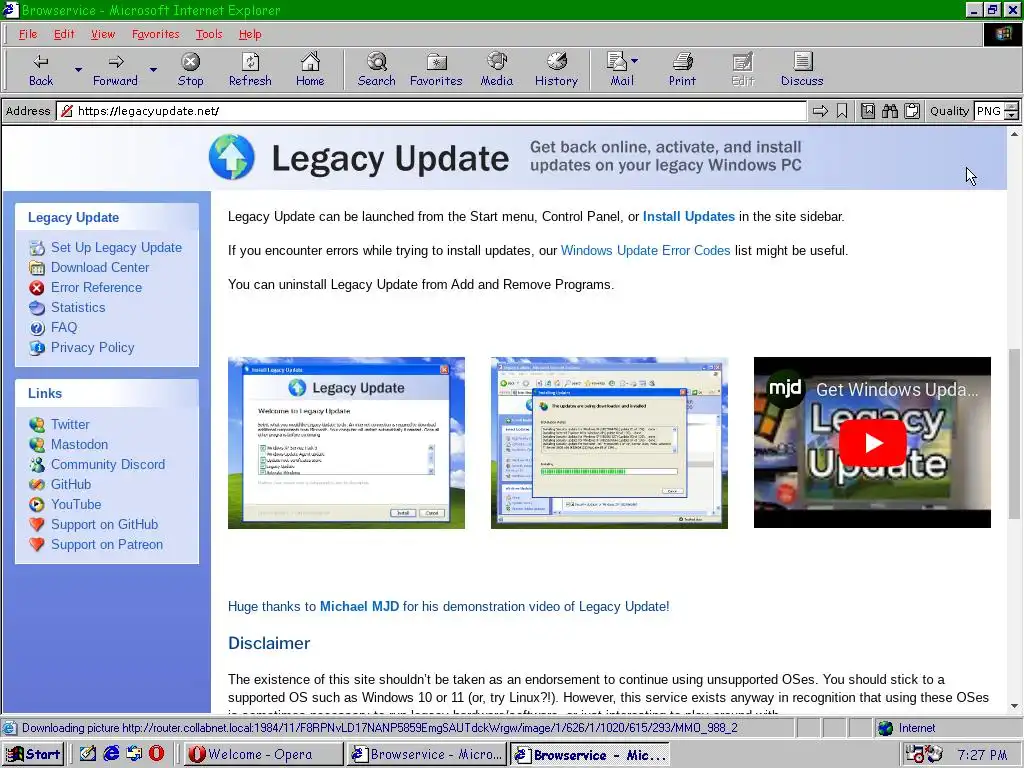Open the Statistics sidebar link
Screen dimensions: 1024x768
pyautogui.click(x=78, y=307)
